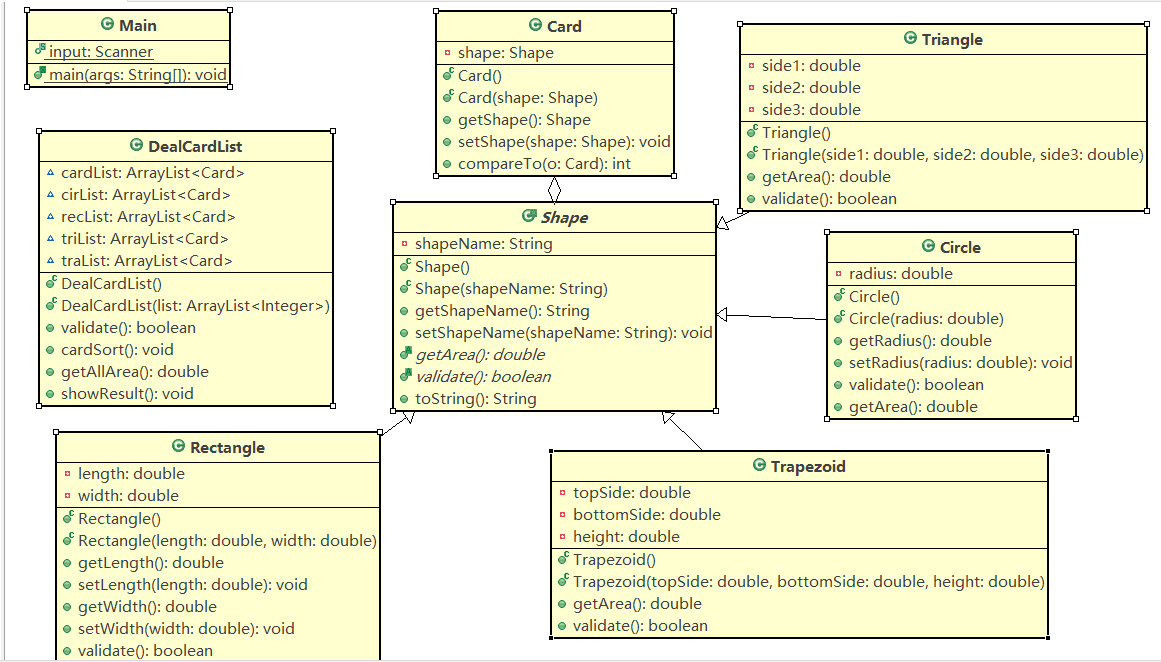Viewport: 1161px width, 662px height.
Task: Click the class icon next to Card title
Action: [x=535, y=25]
